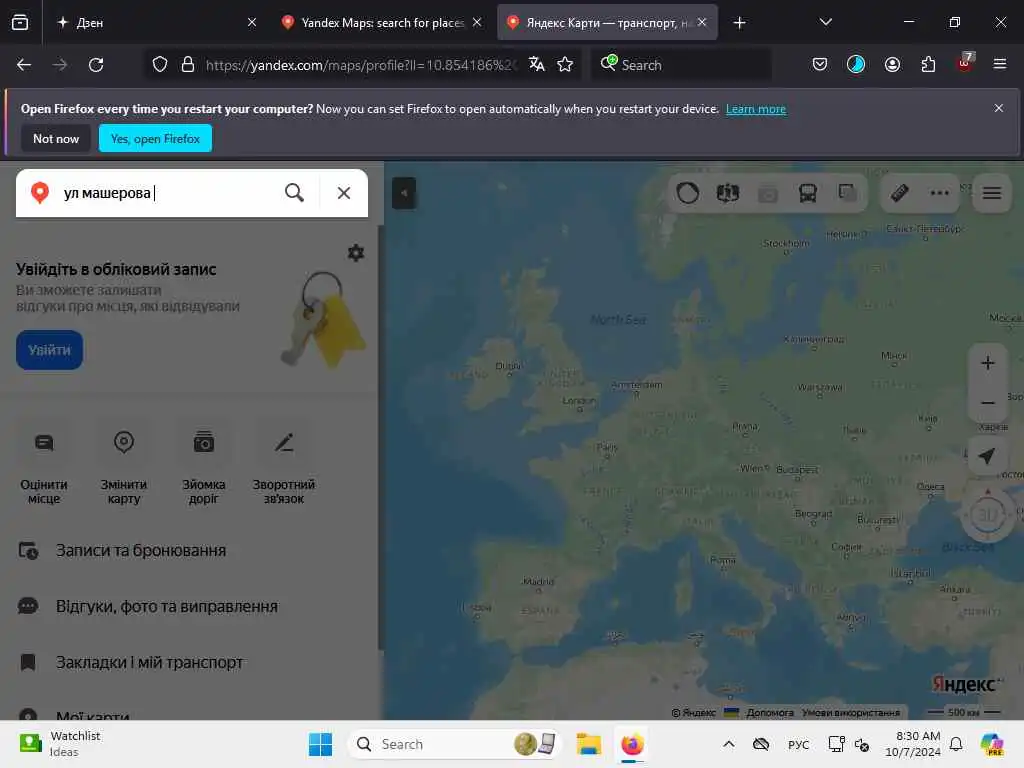The width and height of the screenshot is (1024, 768).
Task: Open Watchlist Ideas widget
Action: pos(60,744)
